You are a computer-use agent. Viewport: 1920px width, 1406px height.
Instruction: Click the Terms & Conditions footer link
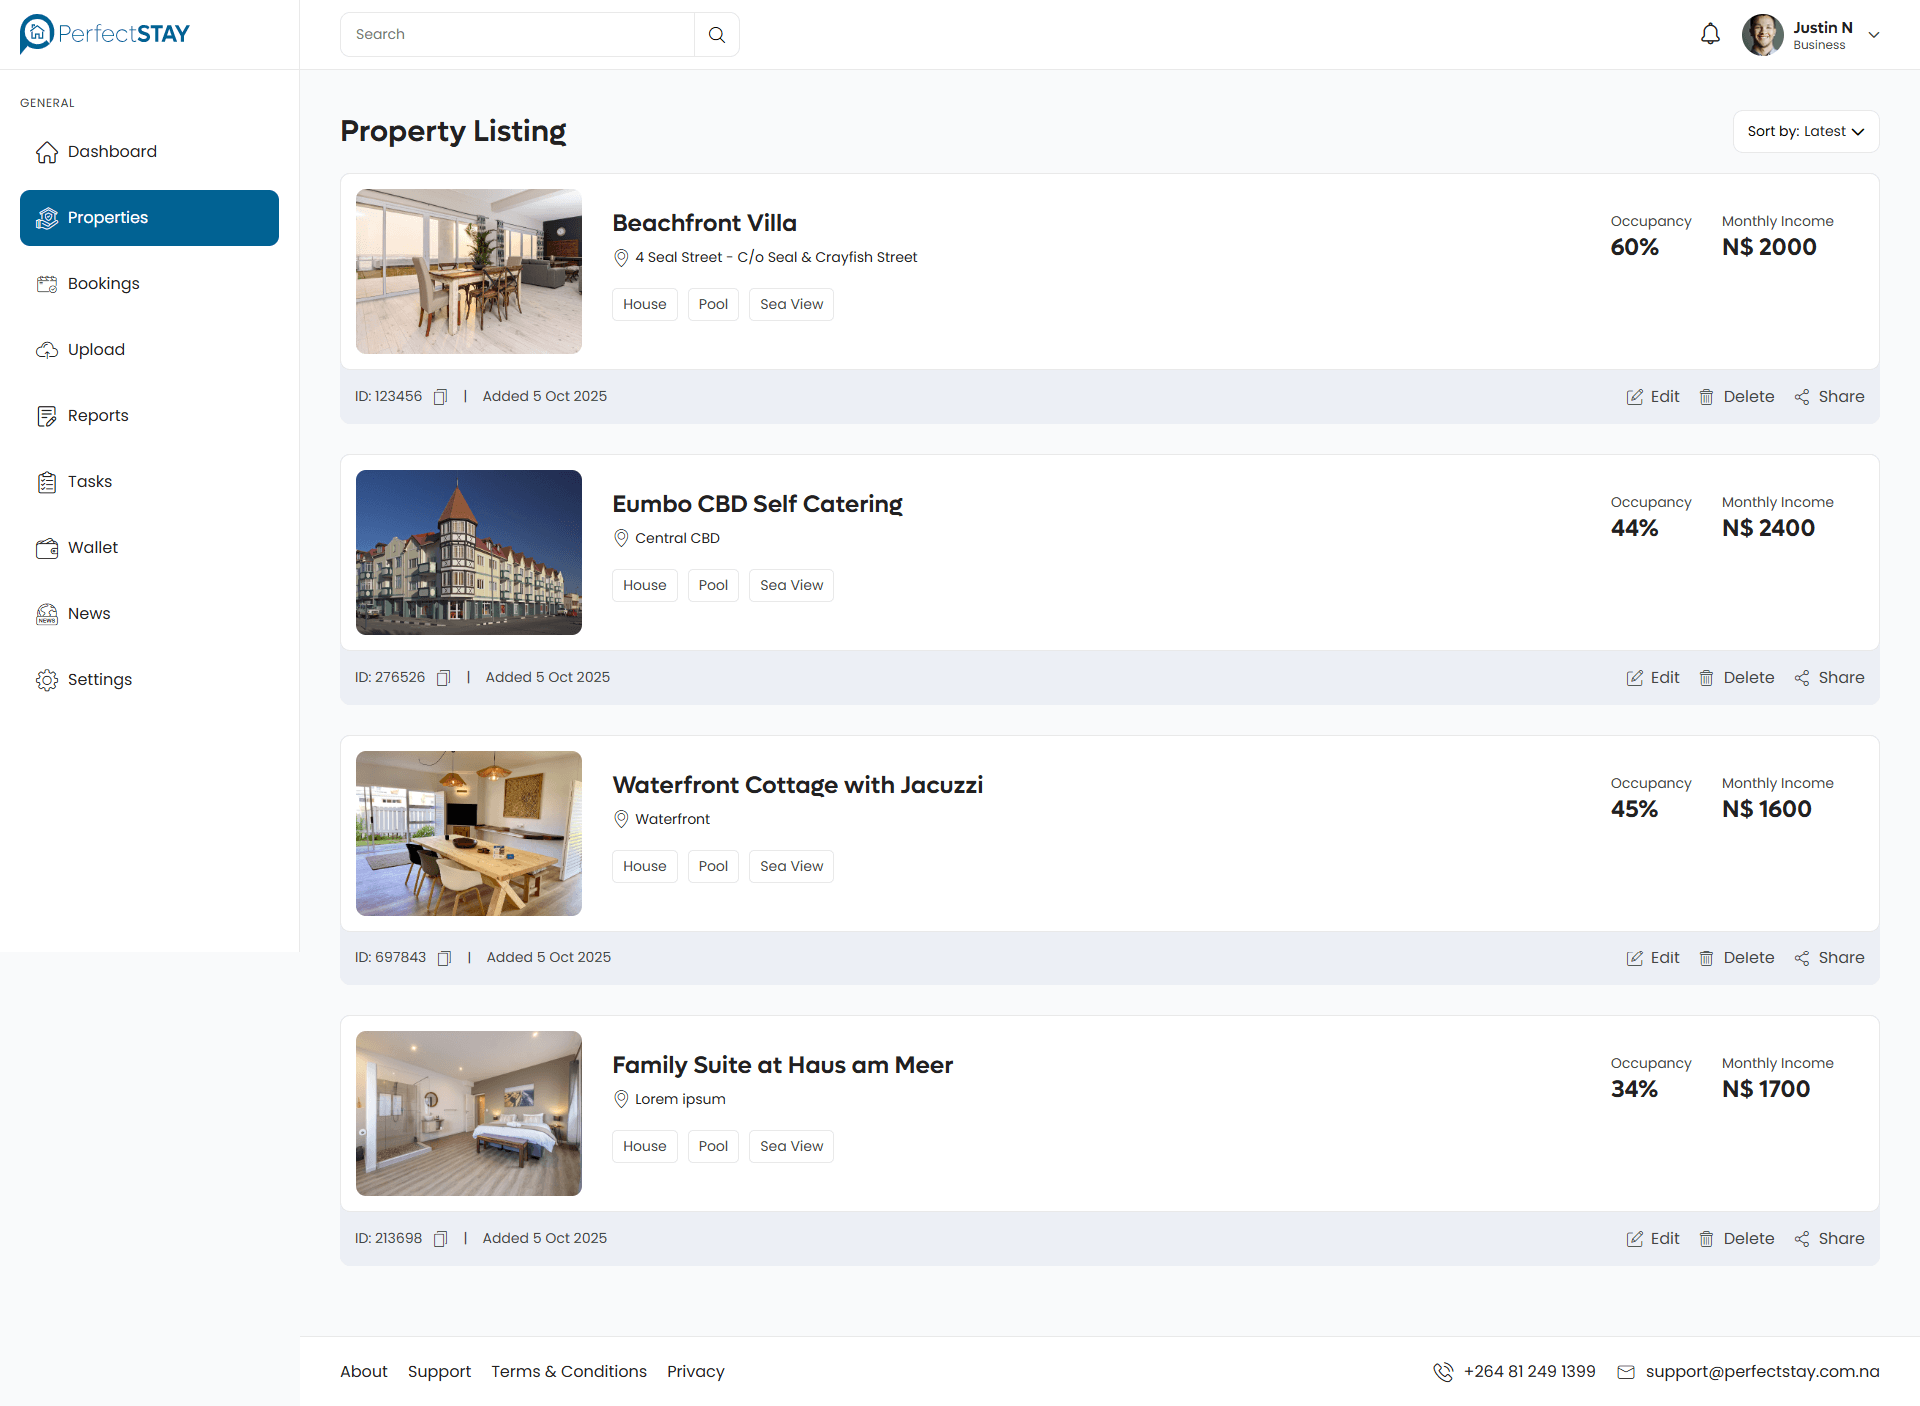568,1372
